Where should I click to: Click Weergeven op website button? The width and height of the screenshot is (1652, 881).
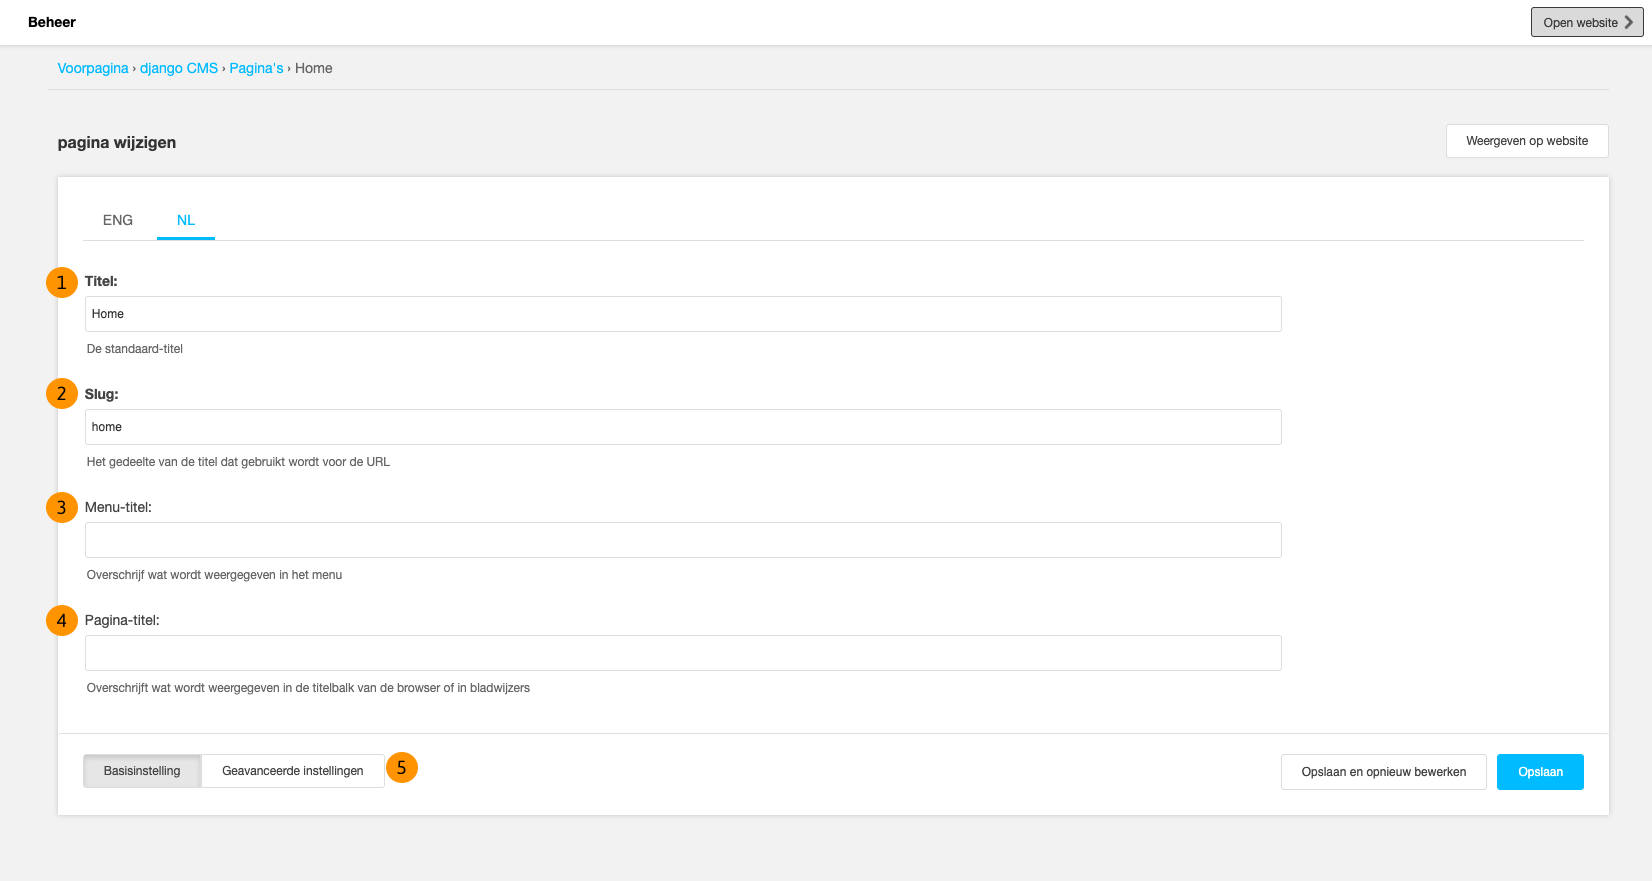pos(1526,141)
